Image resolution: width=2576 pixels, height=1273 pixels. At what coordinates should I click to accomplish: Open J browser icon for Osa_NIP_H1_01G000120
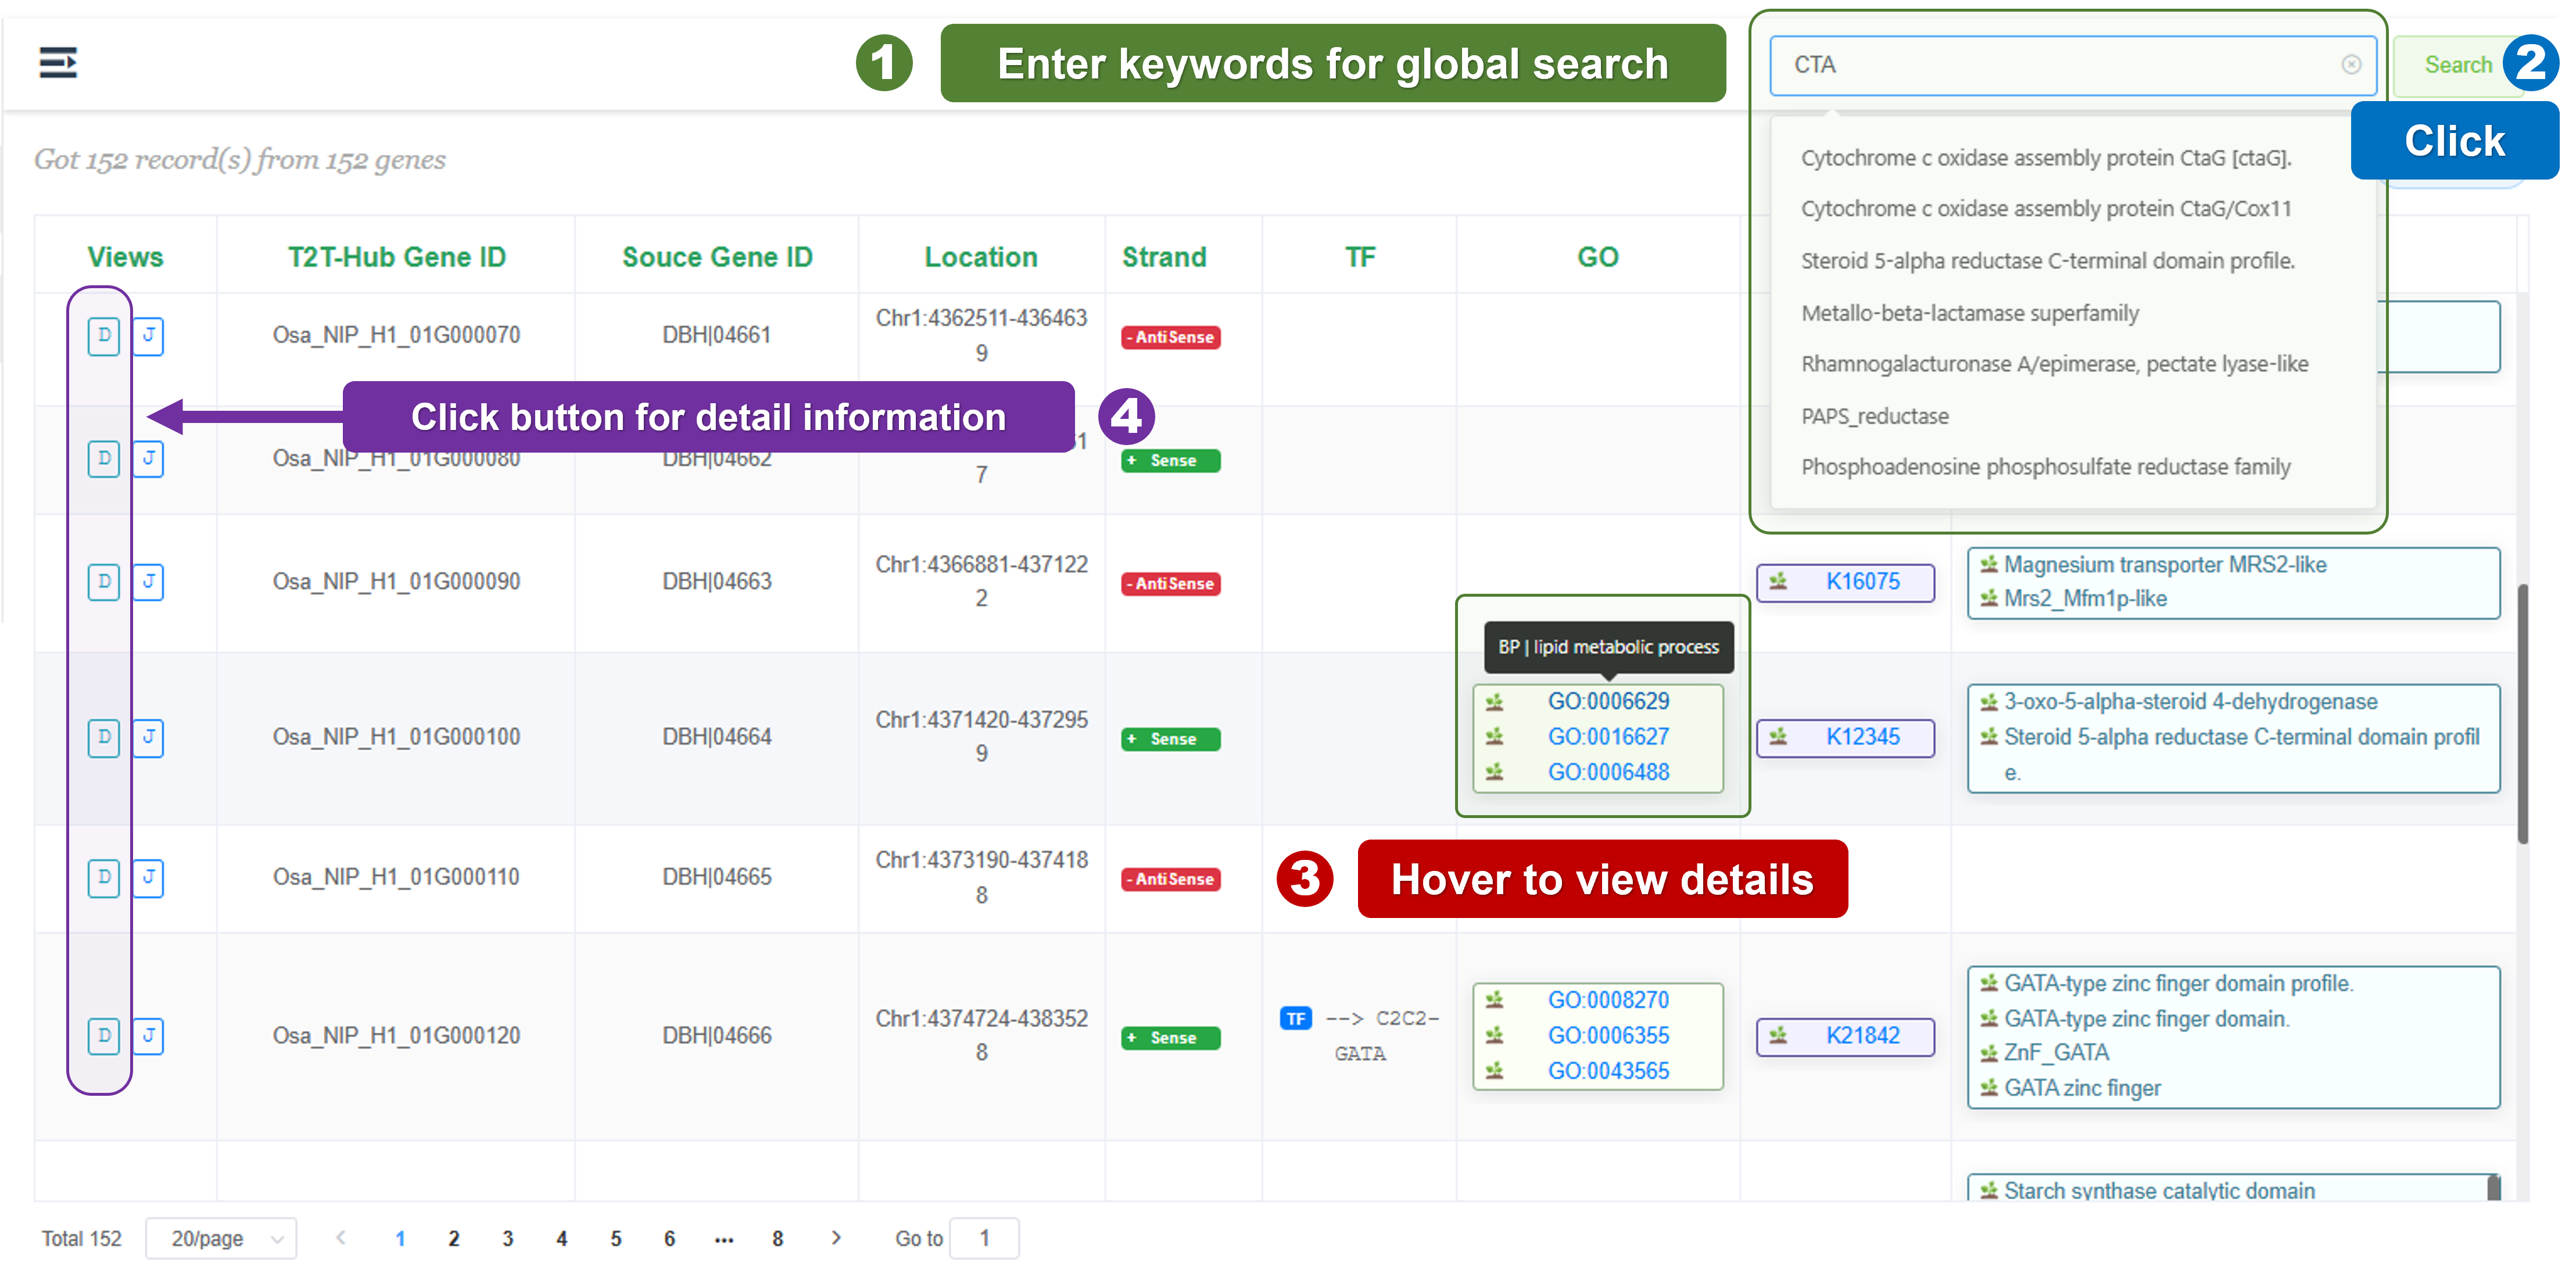pos(148,1035)
